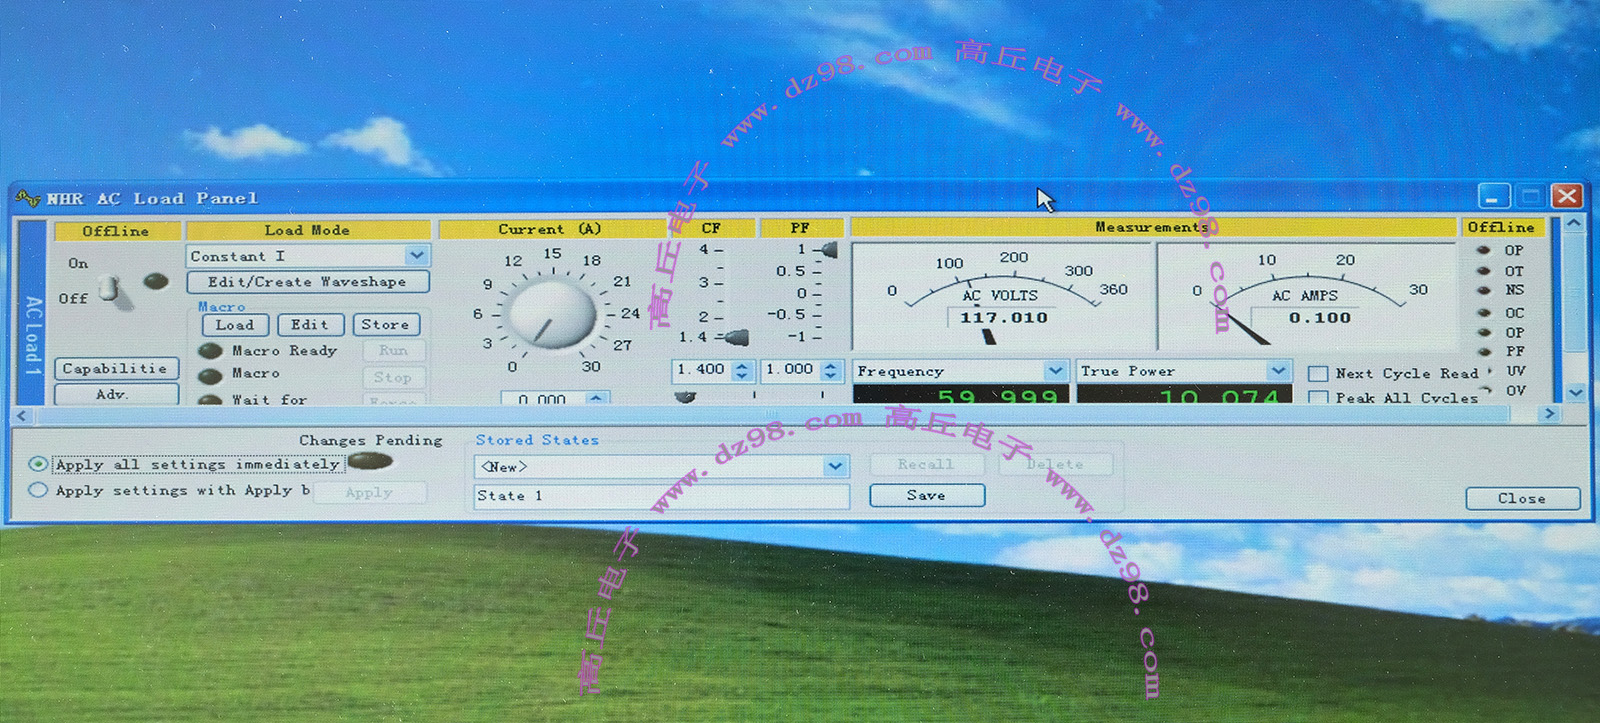This screenshot has width=1600, height=723.
Task: Click the State 1 name input field
Action: tap(661, 496)
